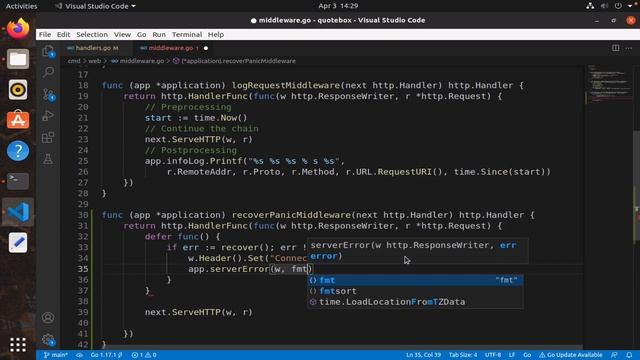640x360 pixels.
Task: Select the 'cmd' breadcrumb segment
Action: (x=74, y=61)
